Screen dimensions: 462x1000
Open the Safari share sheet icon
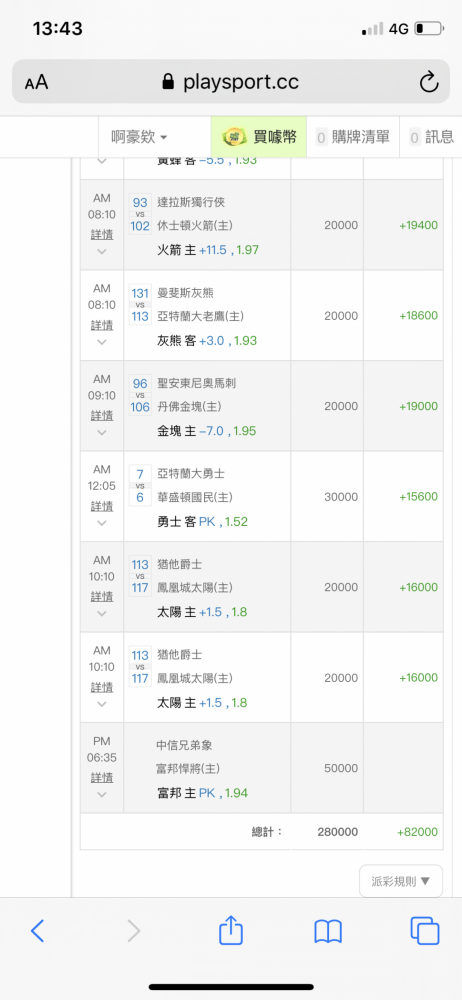tap(231, 930)
